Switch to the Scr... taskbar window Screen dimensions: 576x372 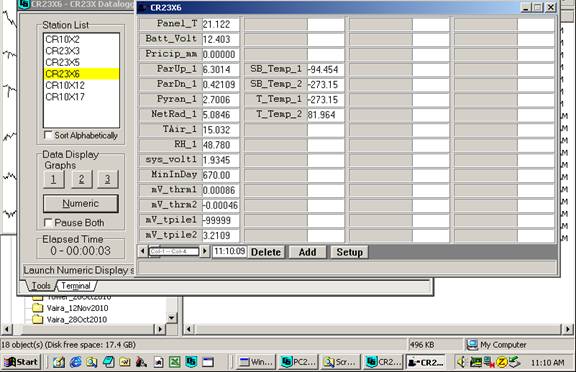click(340, 362)
